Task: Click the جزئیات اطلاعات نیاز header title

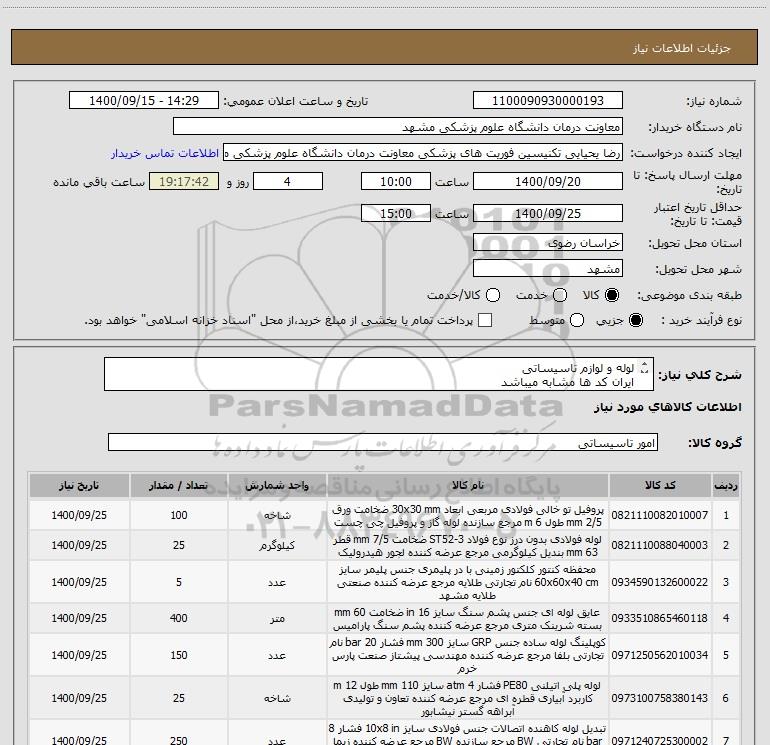Action: click(682, 48)
